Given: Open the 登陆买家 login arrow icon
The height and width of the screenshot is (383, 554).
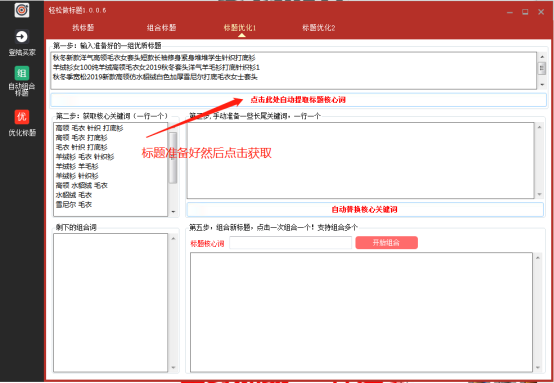Looking at the screenshot, I should tap(22, 37).
